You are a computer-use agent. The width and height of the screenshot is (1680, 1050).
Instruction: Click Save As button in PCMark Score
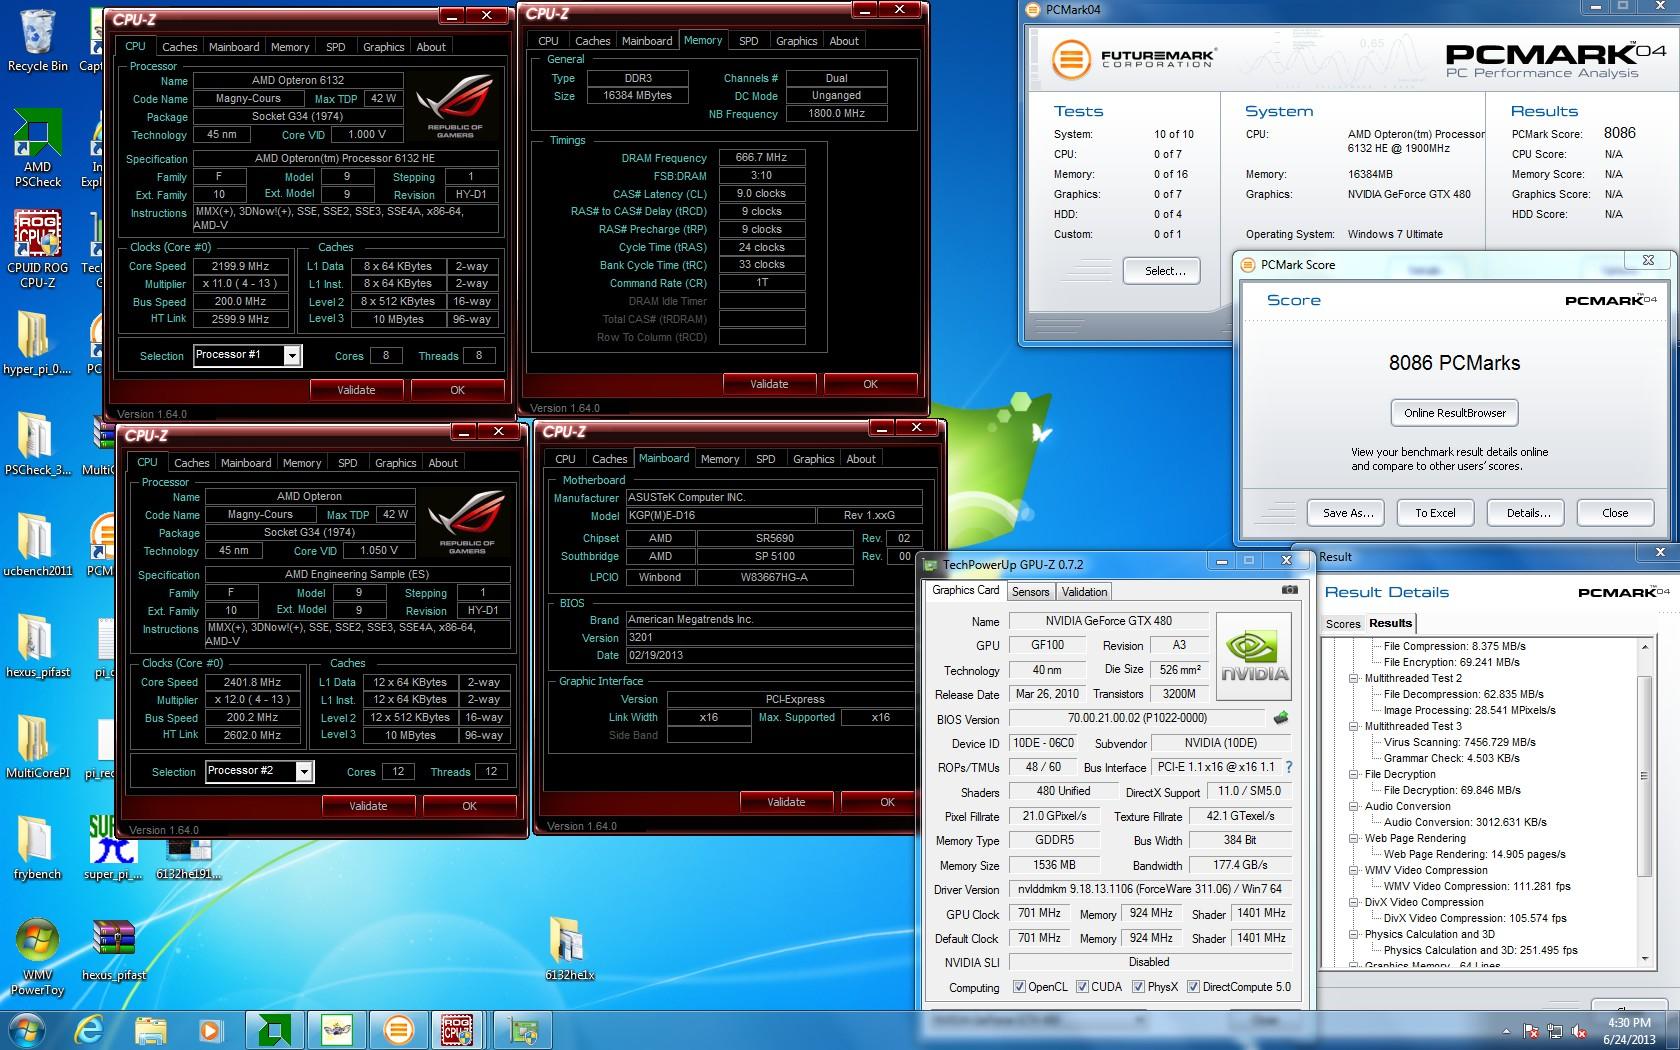(1347, 513)
